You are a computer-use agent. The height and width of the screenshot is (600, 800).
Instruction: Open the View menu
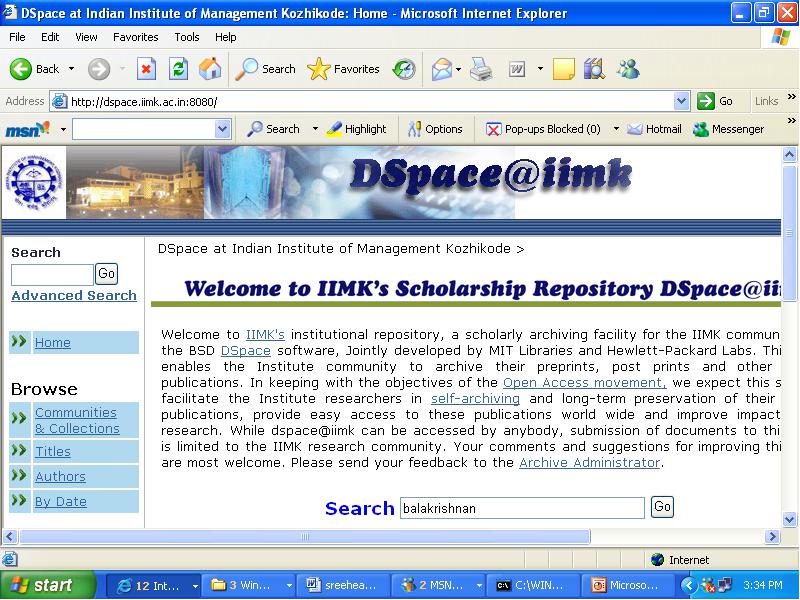pyautogui.click(x=86, y=37)
